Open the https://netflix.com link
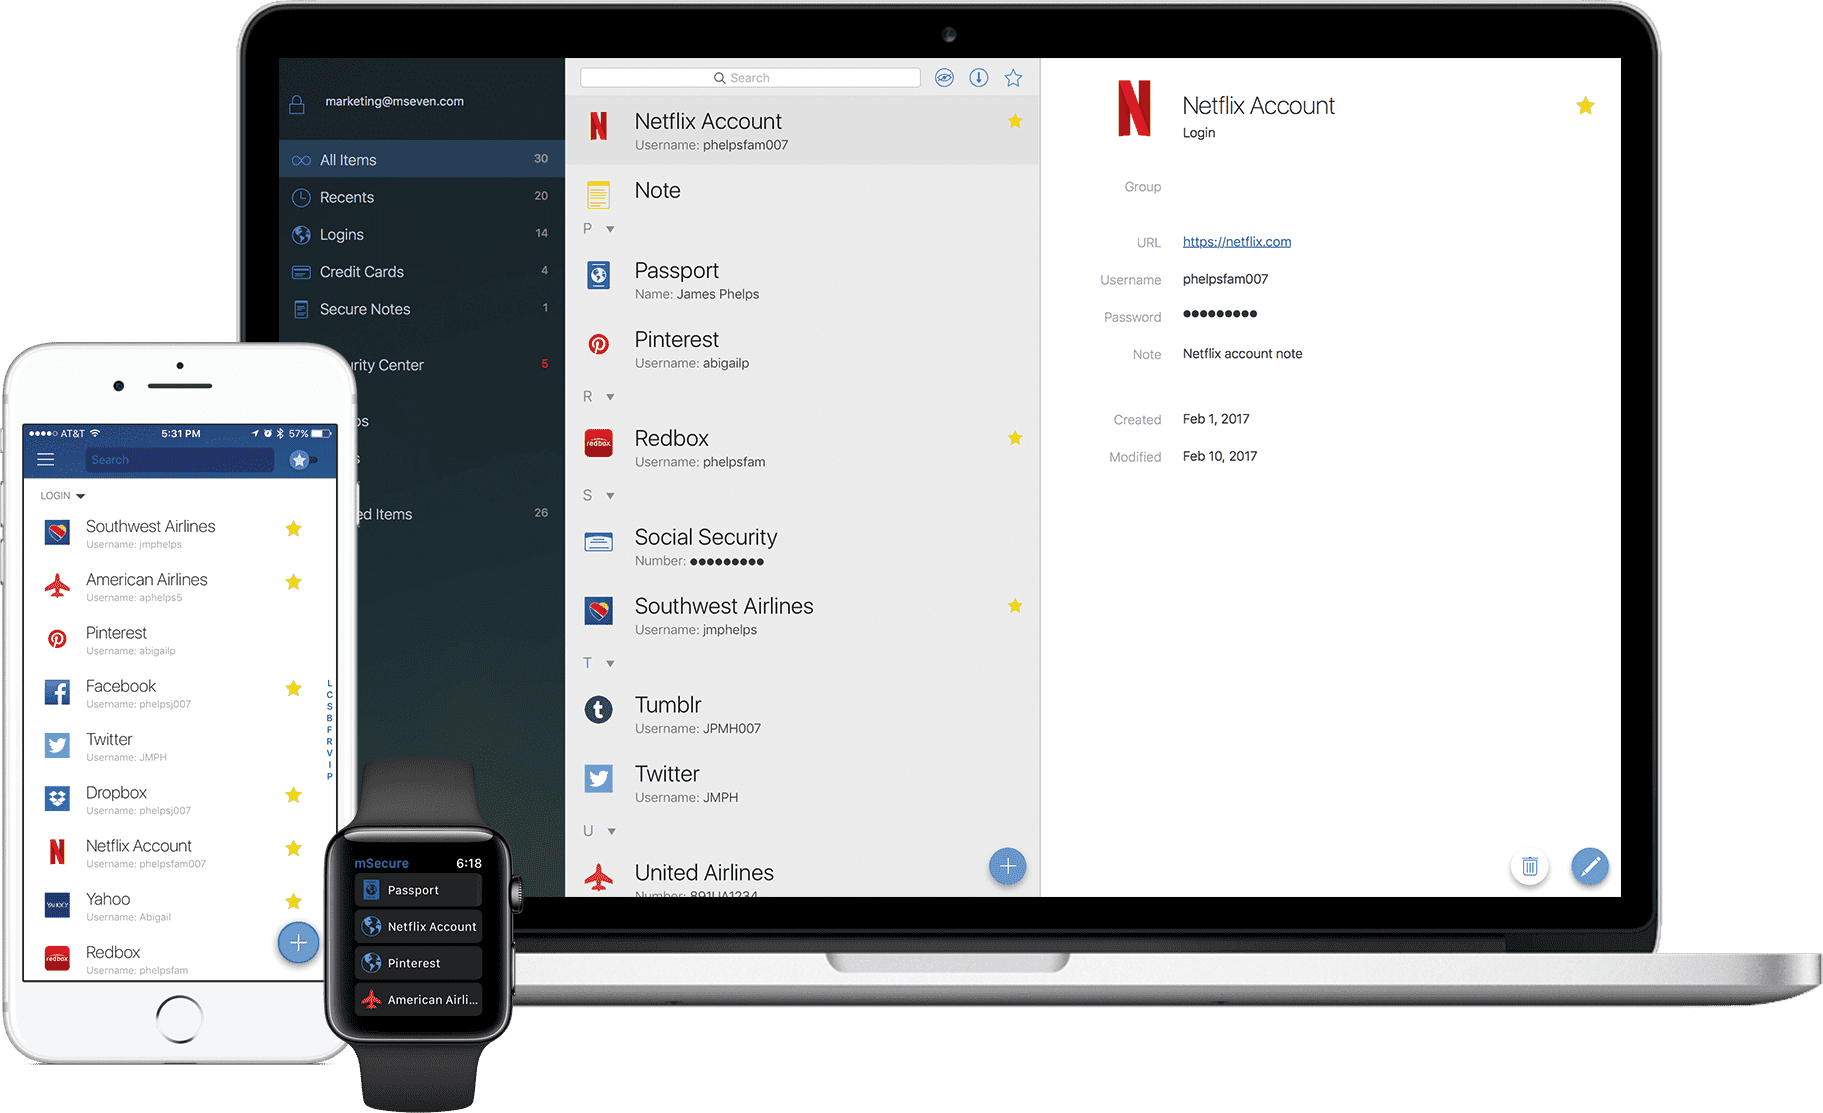The width and height of the screenshot is (1823, 1113). pos(1236,241)
